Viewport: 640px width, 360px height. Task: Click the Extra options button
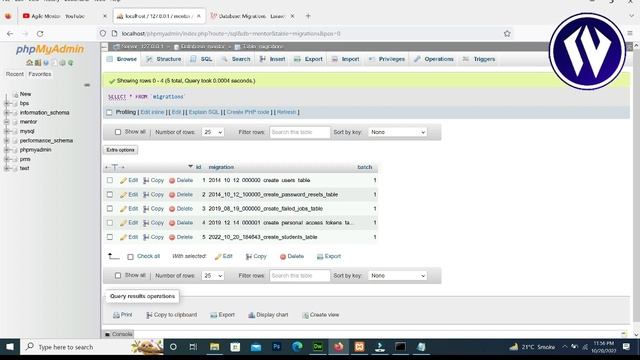[120, 150]
